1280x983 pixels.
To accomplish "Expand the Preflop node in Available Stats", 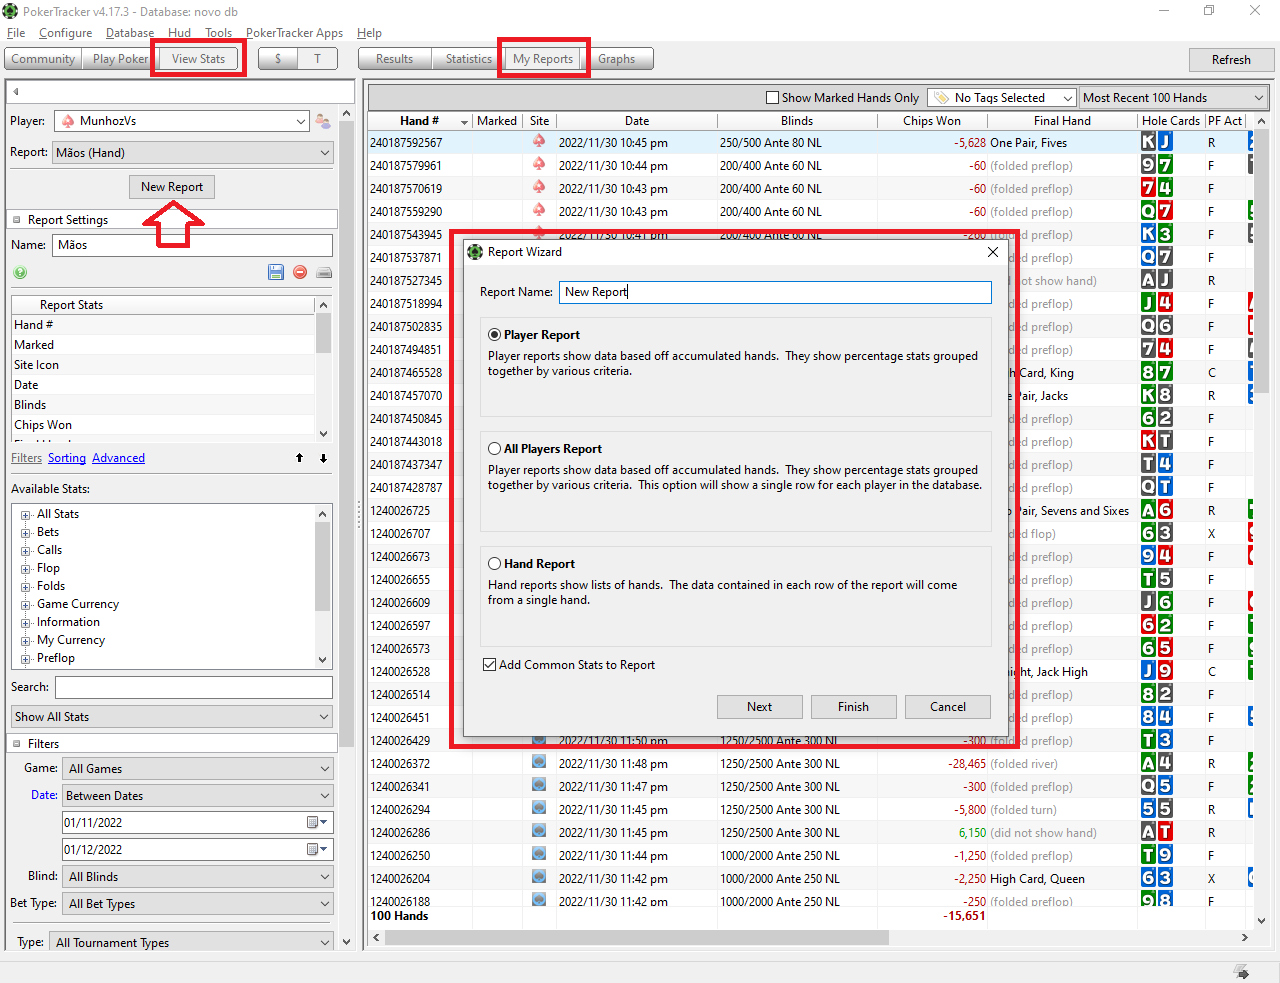I will (26, 658).
